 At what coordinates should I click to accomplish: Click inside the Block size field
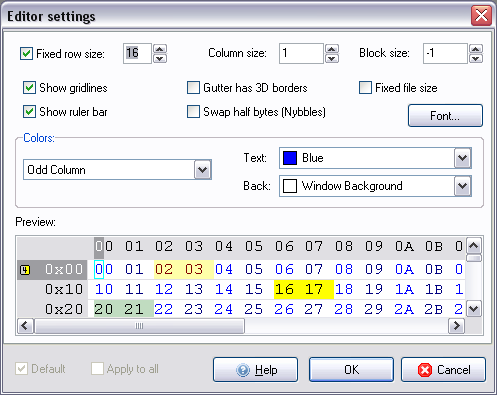pyautogui.click(x=445, y=53)
